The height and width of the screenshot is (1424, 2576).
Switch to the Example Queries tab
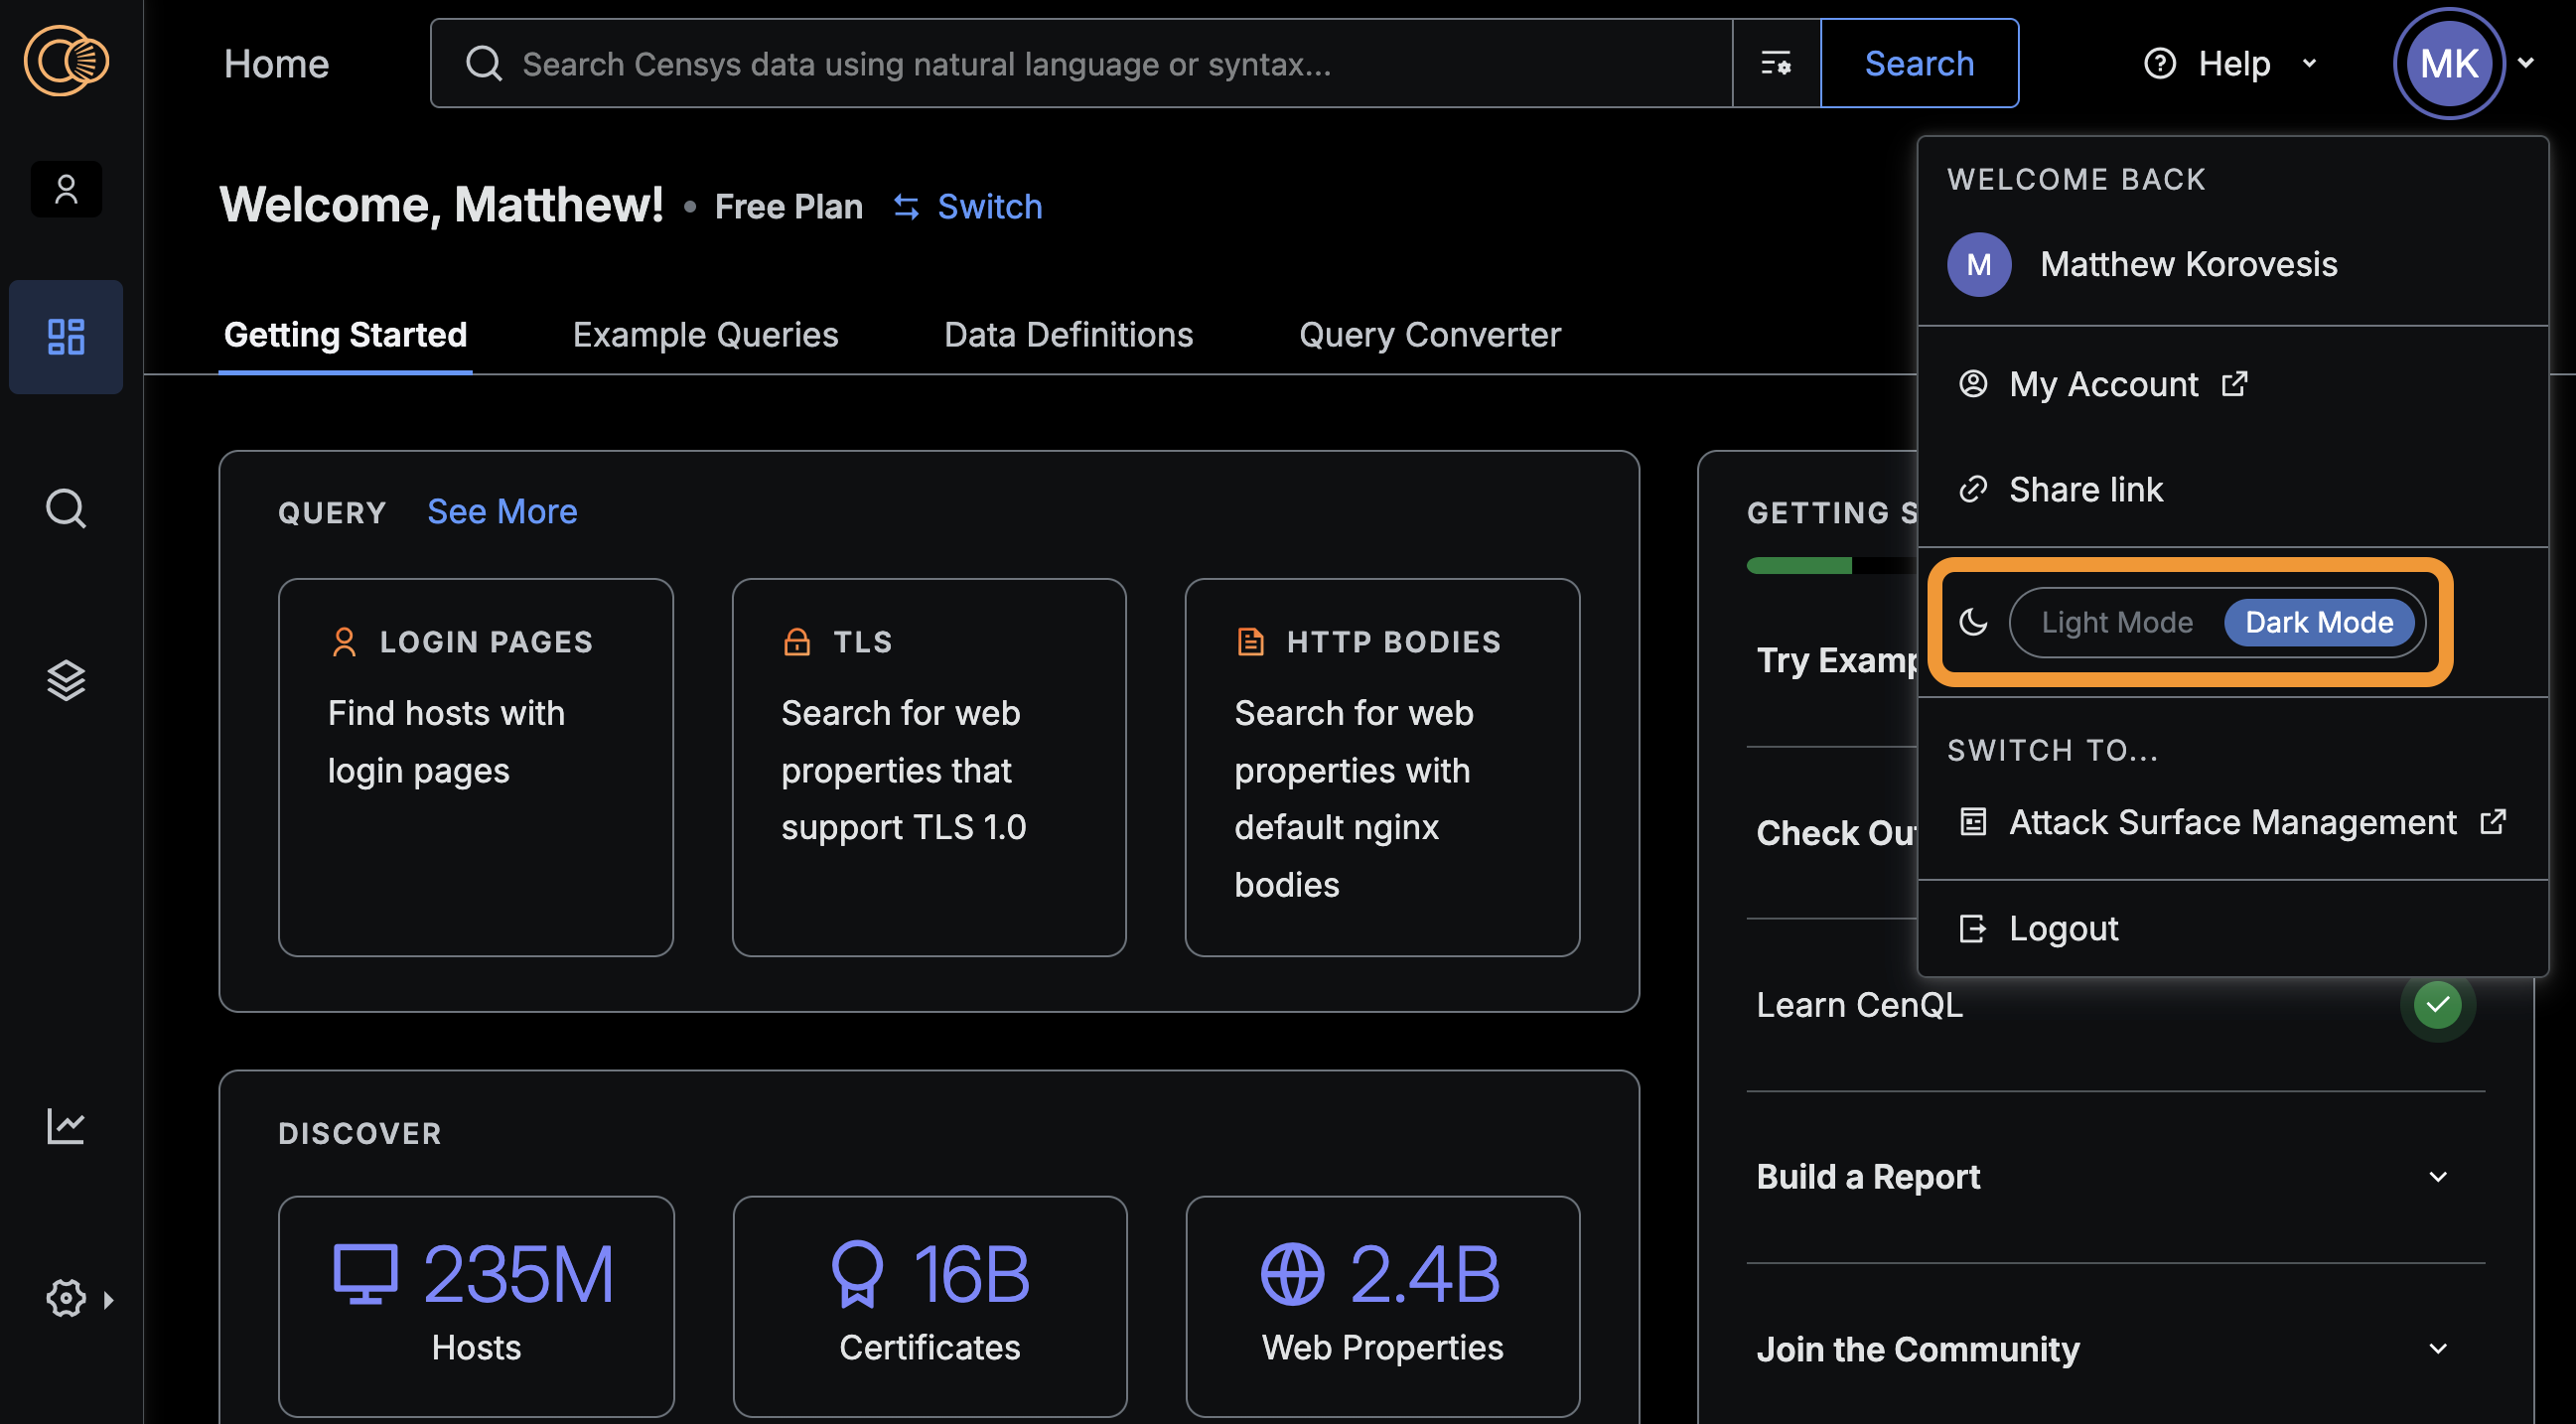point(705,335)
